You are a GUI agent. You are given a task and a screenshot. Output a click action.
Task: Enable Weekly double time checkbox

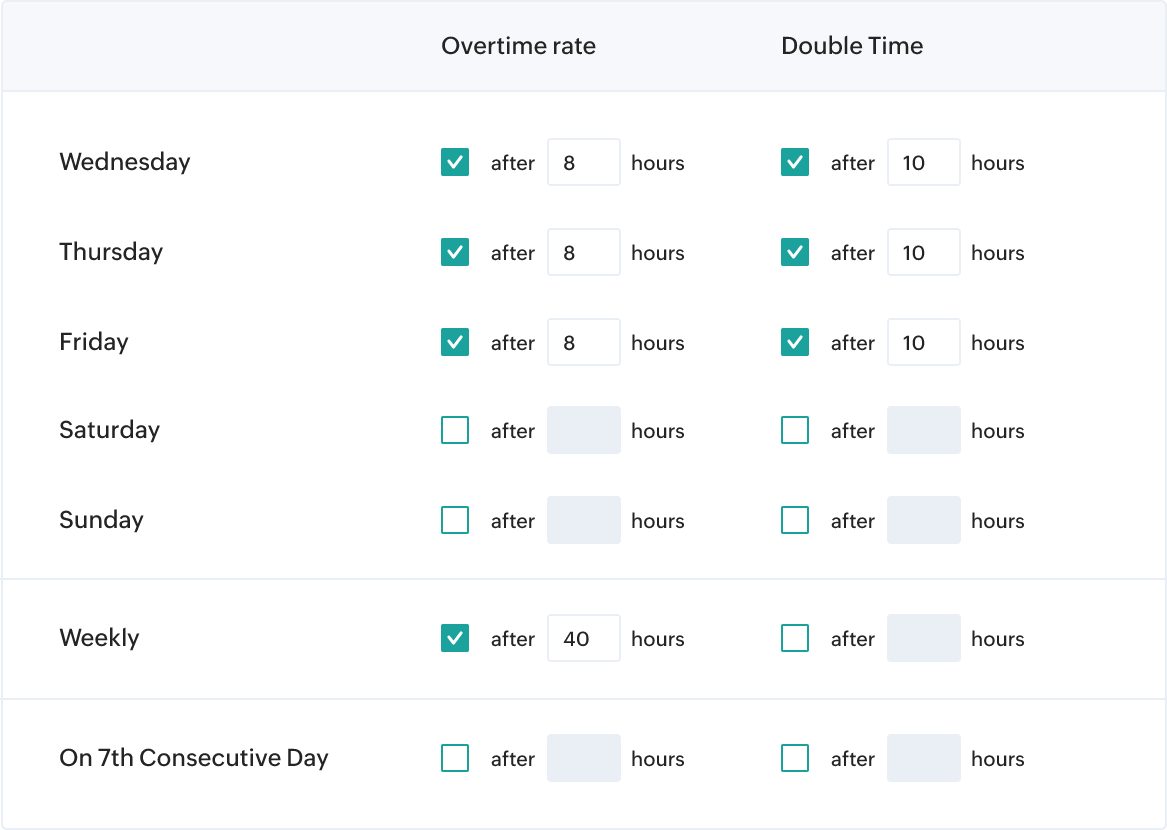(x=795, y=638)
